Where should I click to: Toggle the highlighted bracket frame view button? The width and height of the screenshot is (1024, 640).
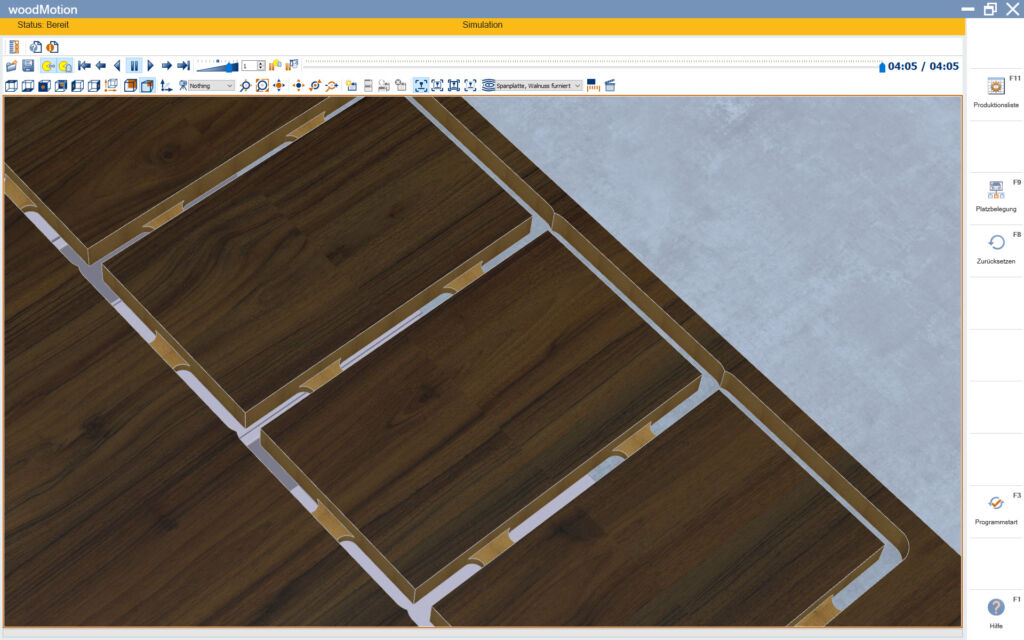tap(421, 86)
